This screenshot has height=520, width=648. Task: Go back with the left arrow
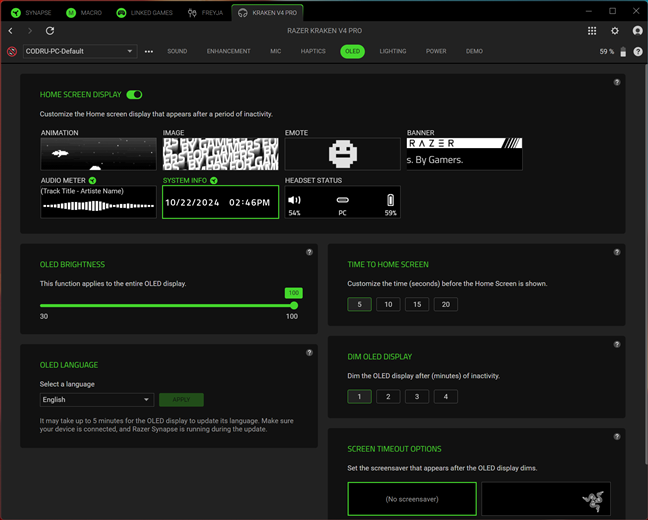click(x=11, y=31)
